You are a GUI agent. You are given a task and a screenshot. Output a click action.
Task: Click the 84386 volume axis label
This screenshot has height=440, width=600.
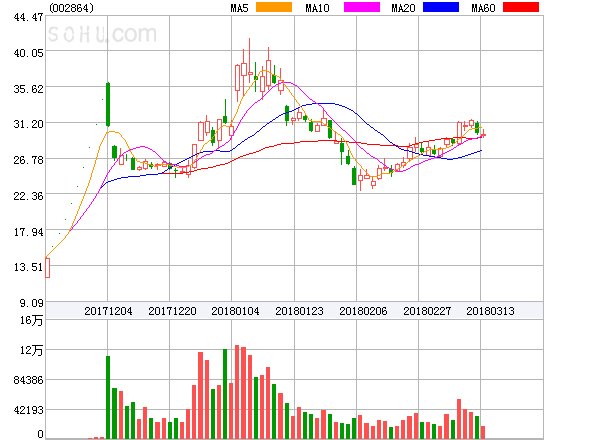(28, 380)
